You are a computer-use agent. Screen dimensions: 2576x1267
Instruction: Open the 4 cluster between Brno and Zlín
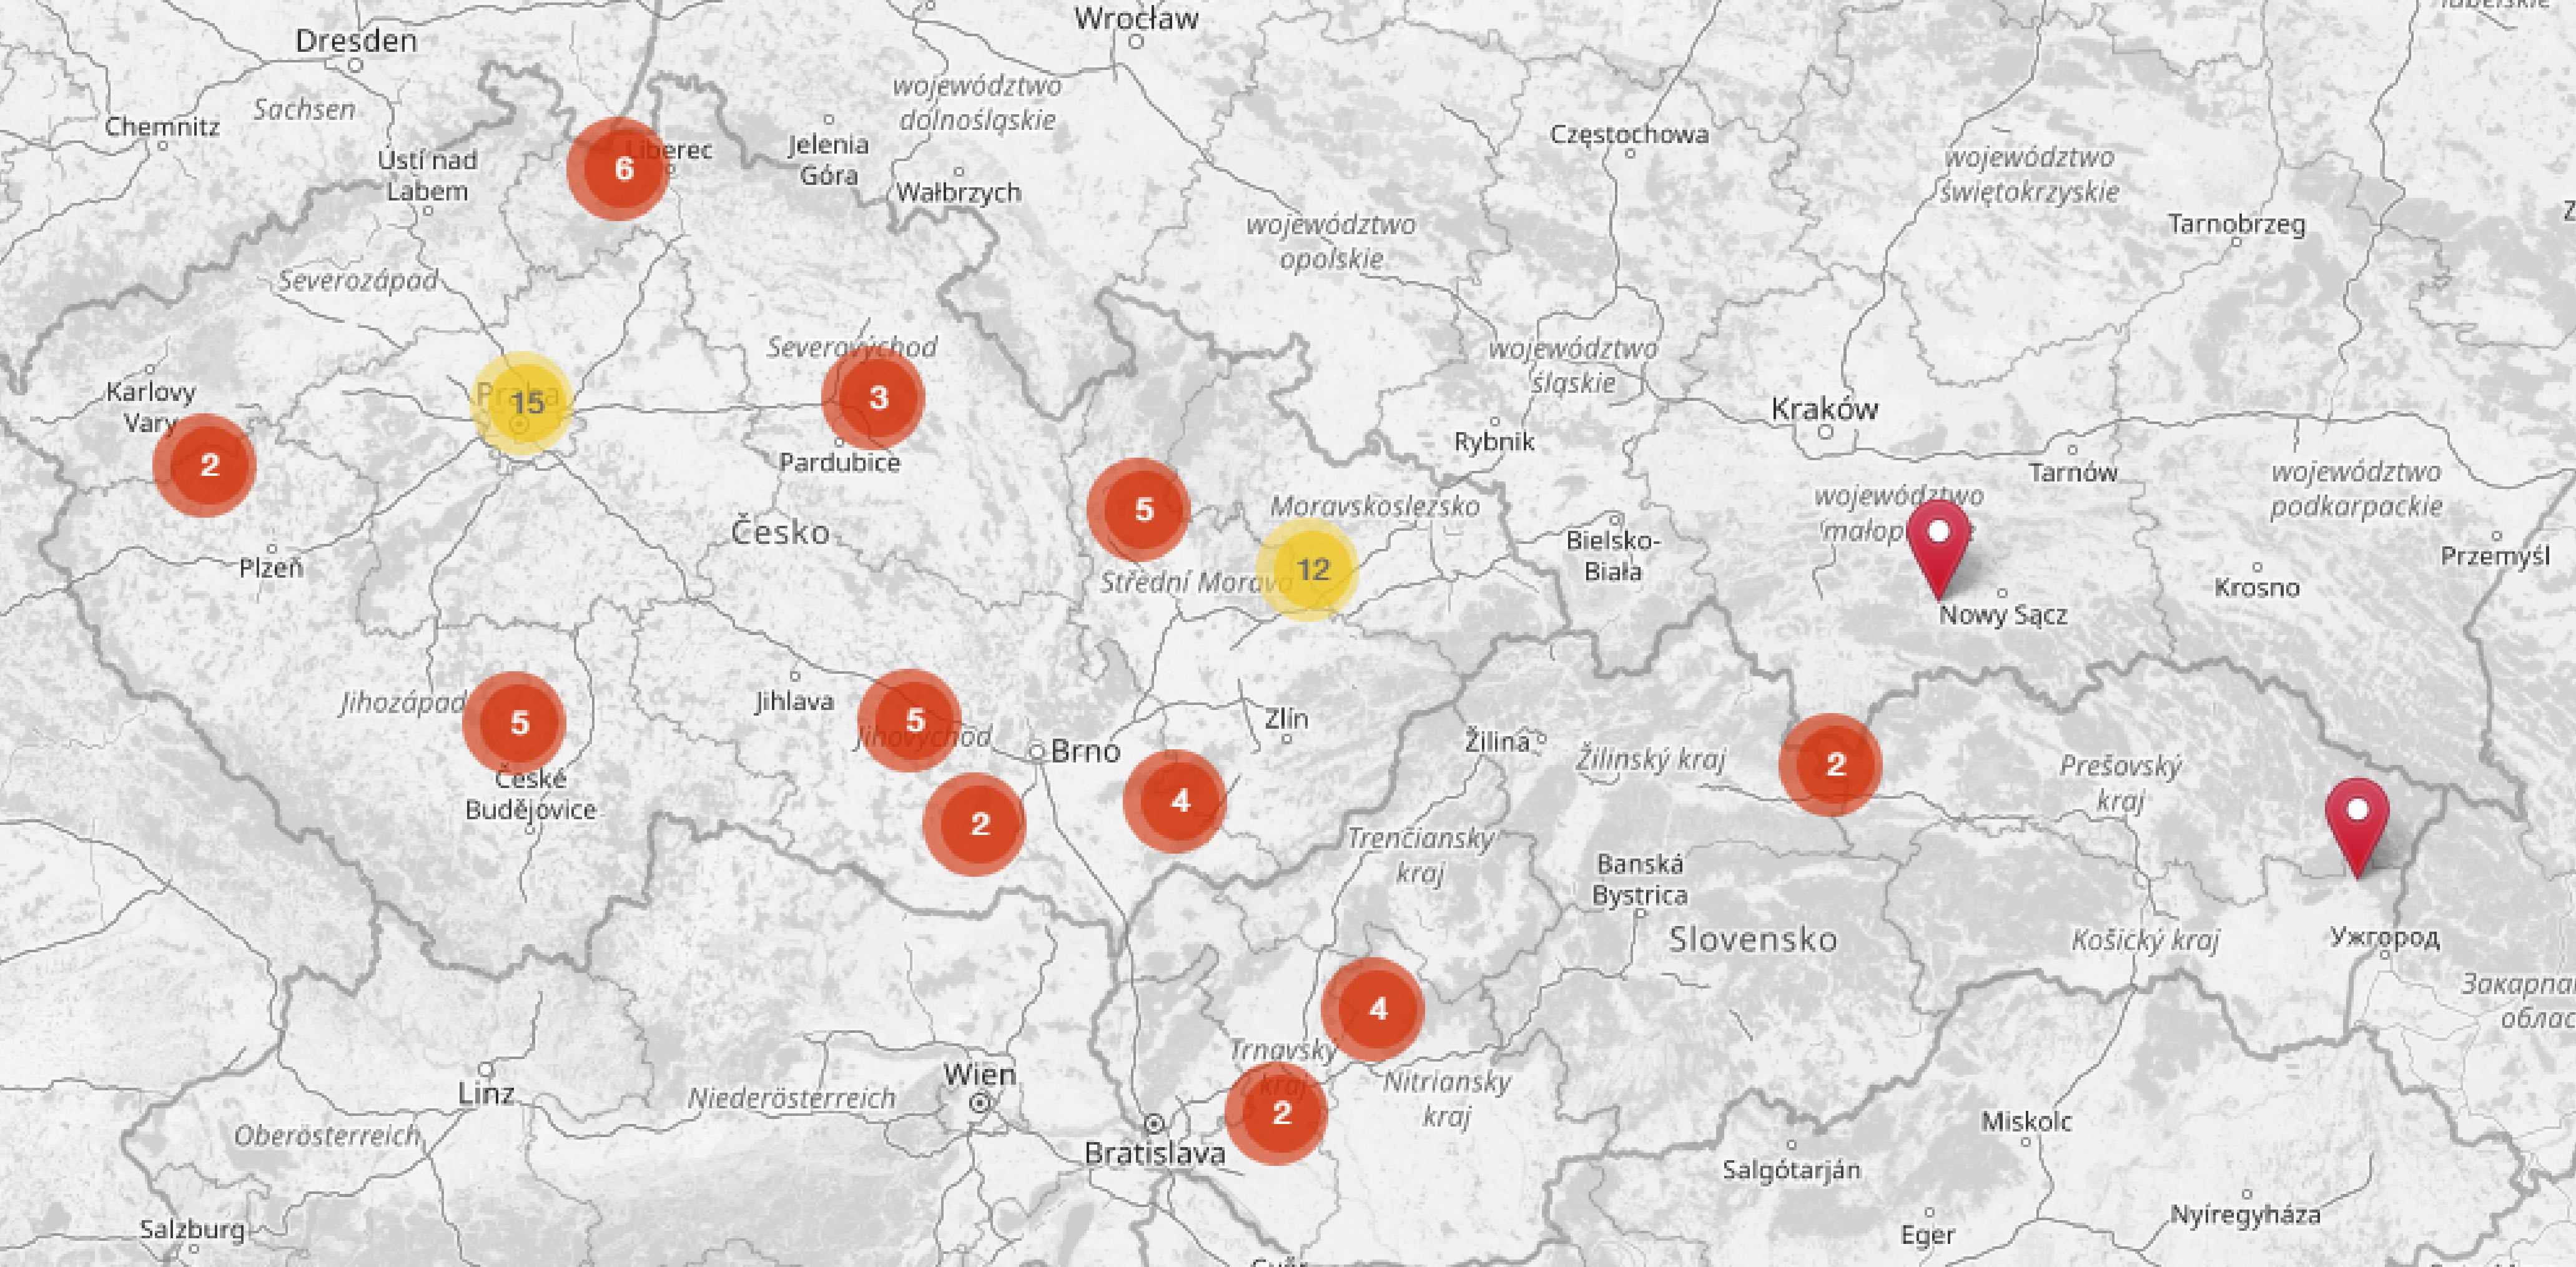1175,801
